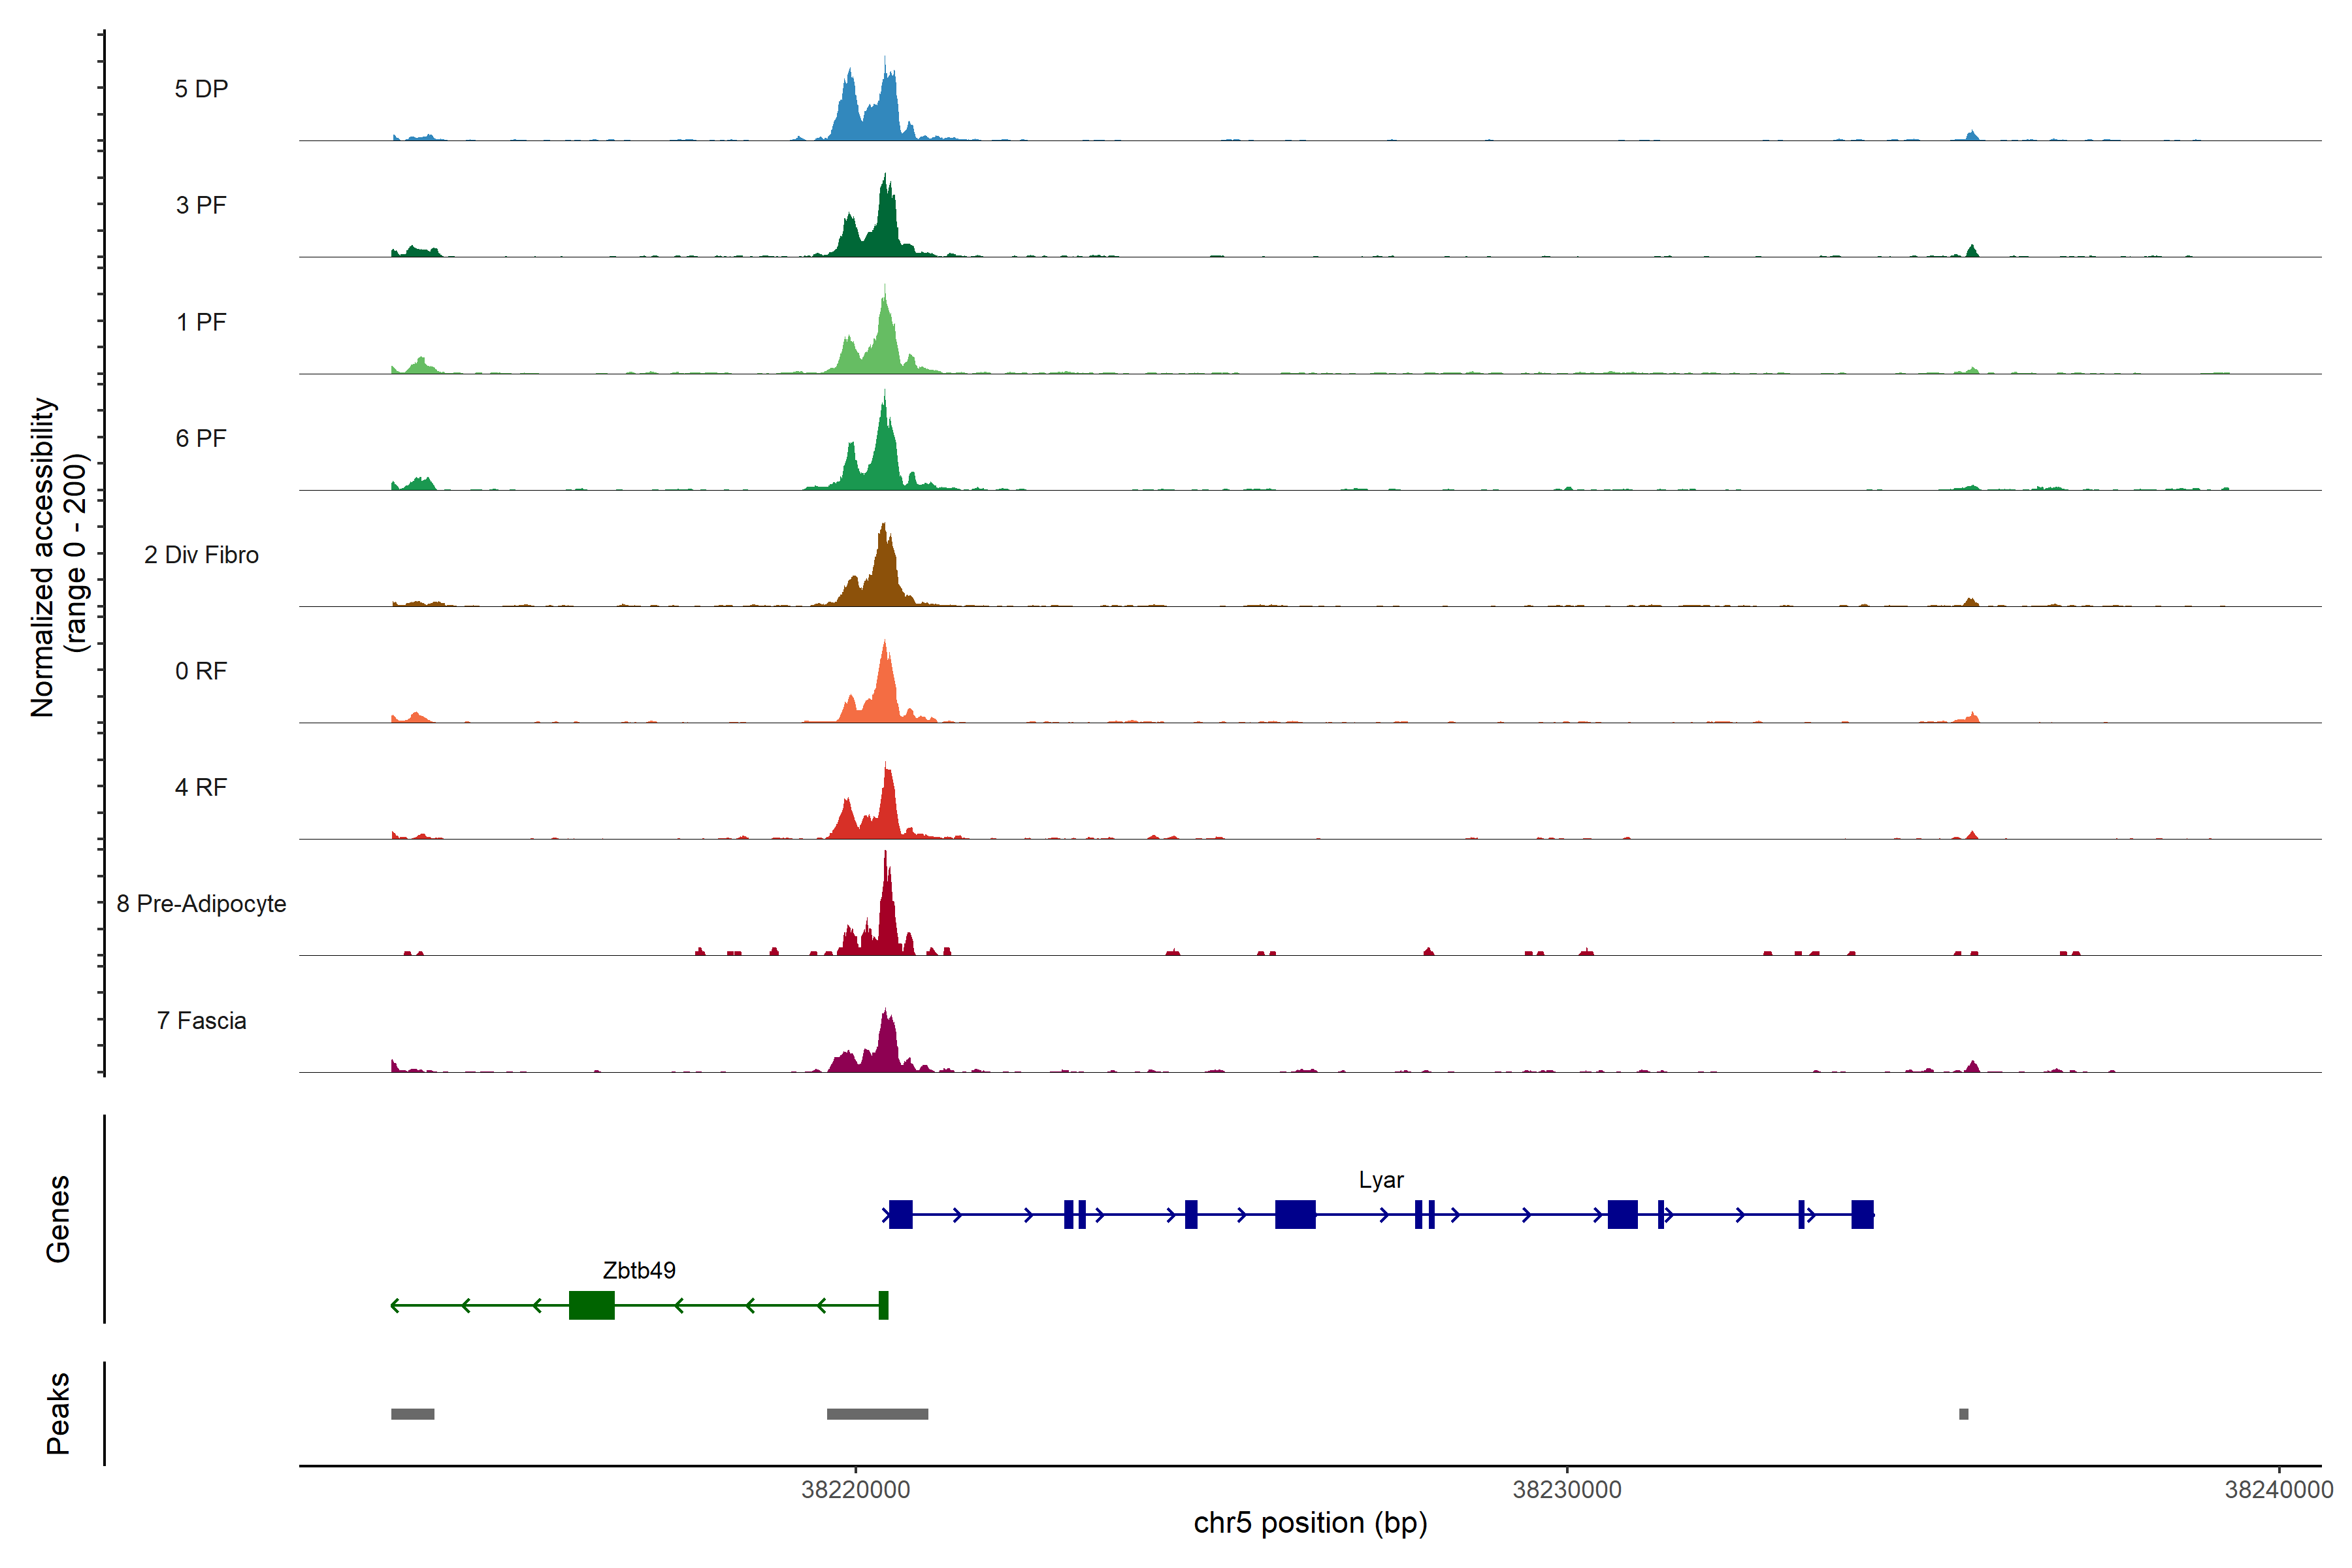
Task: Select the 8 Pre-Adipocyte track label
Action: (x=201, y=904)
